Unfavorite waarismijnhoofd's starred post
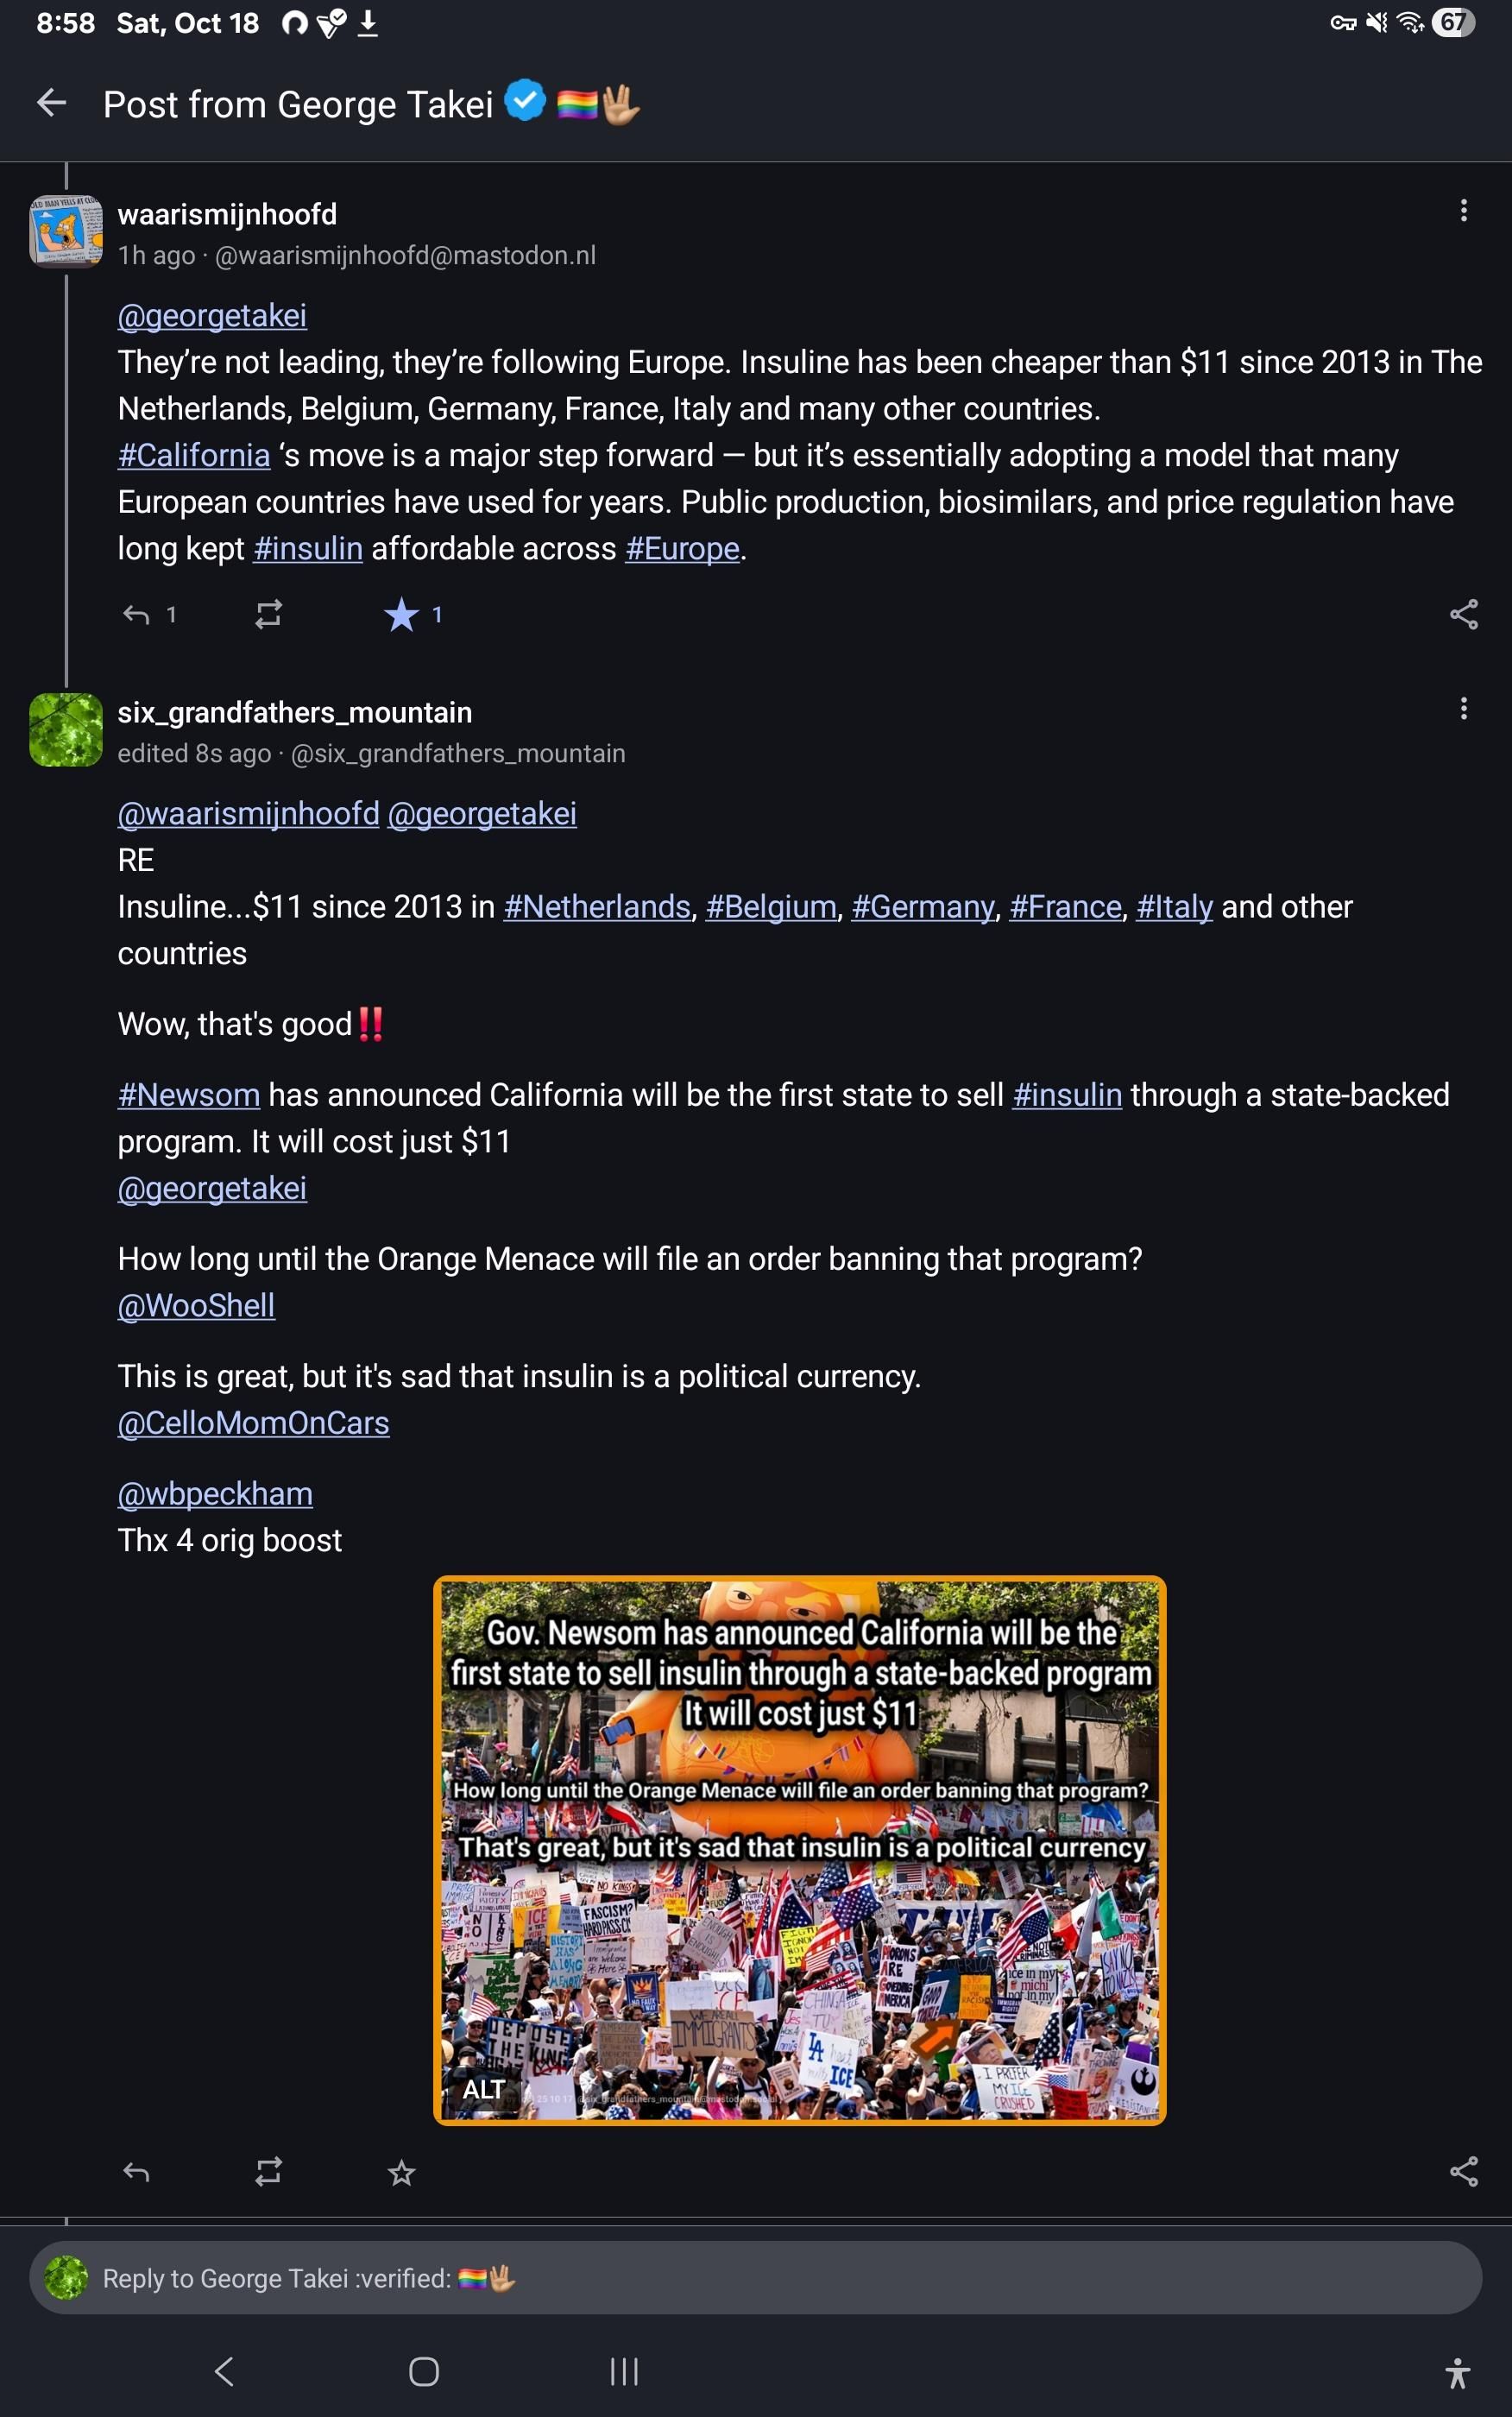The height and width of the screenshot is (2417, 1512). (401, 614)
